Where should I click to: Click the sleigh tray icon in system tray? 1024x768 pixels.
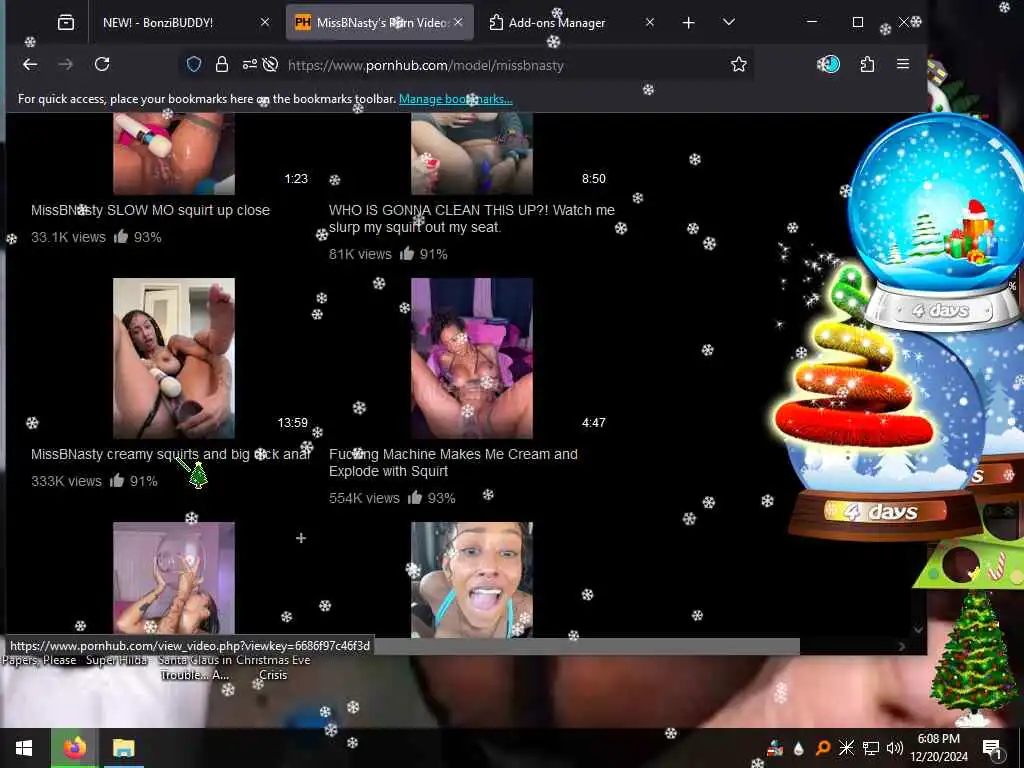[775, 748]
